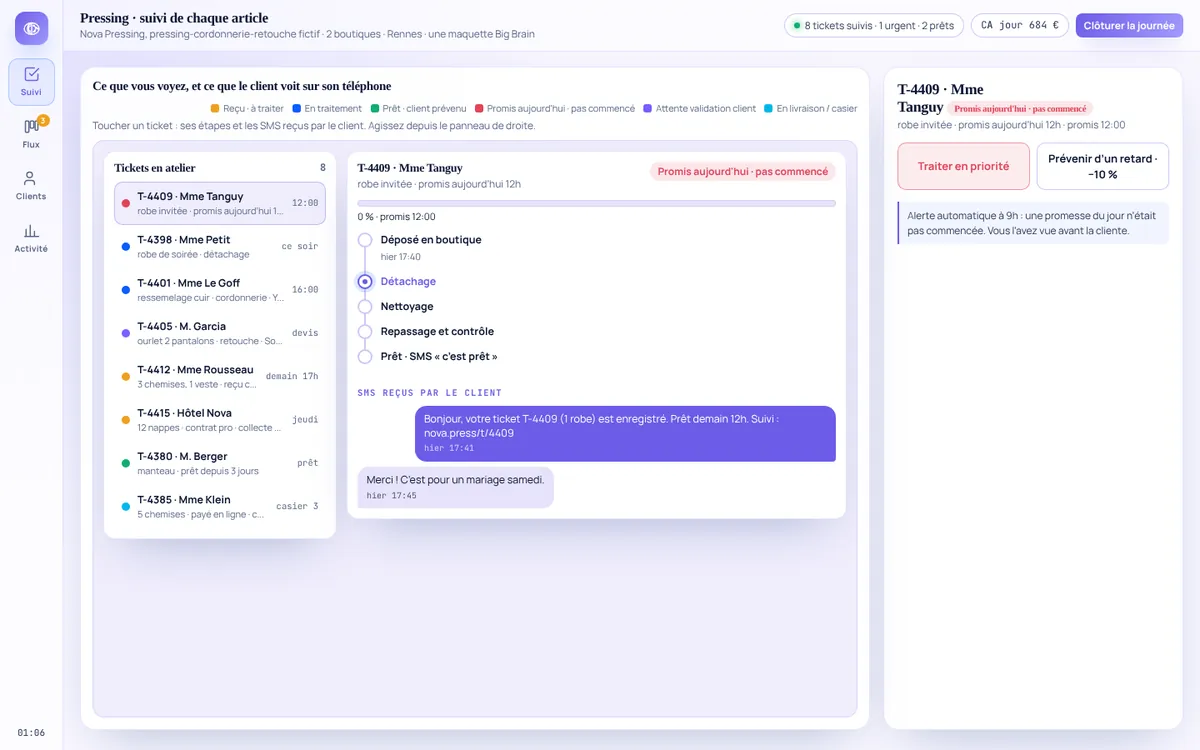The width and height of the screenshot is (1200, 750).
Task: Click the Déposé en boutique step circle
Action: point(365,240)
